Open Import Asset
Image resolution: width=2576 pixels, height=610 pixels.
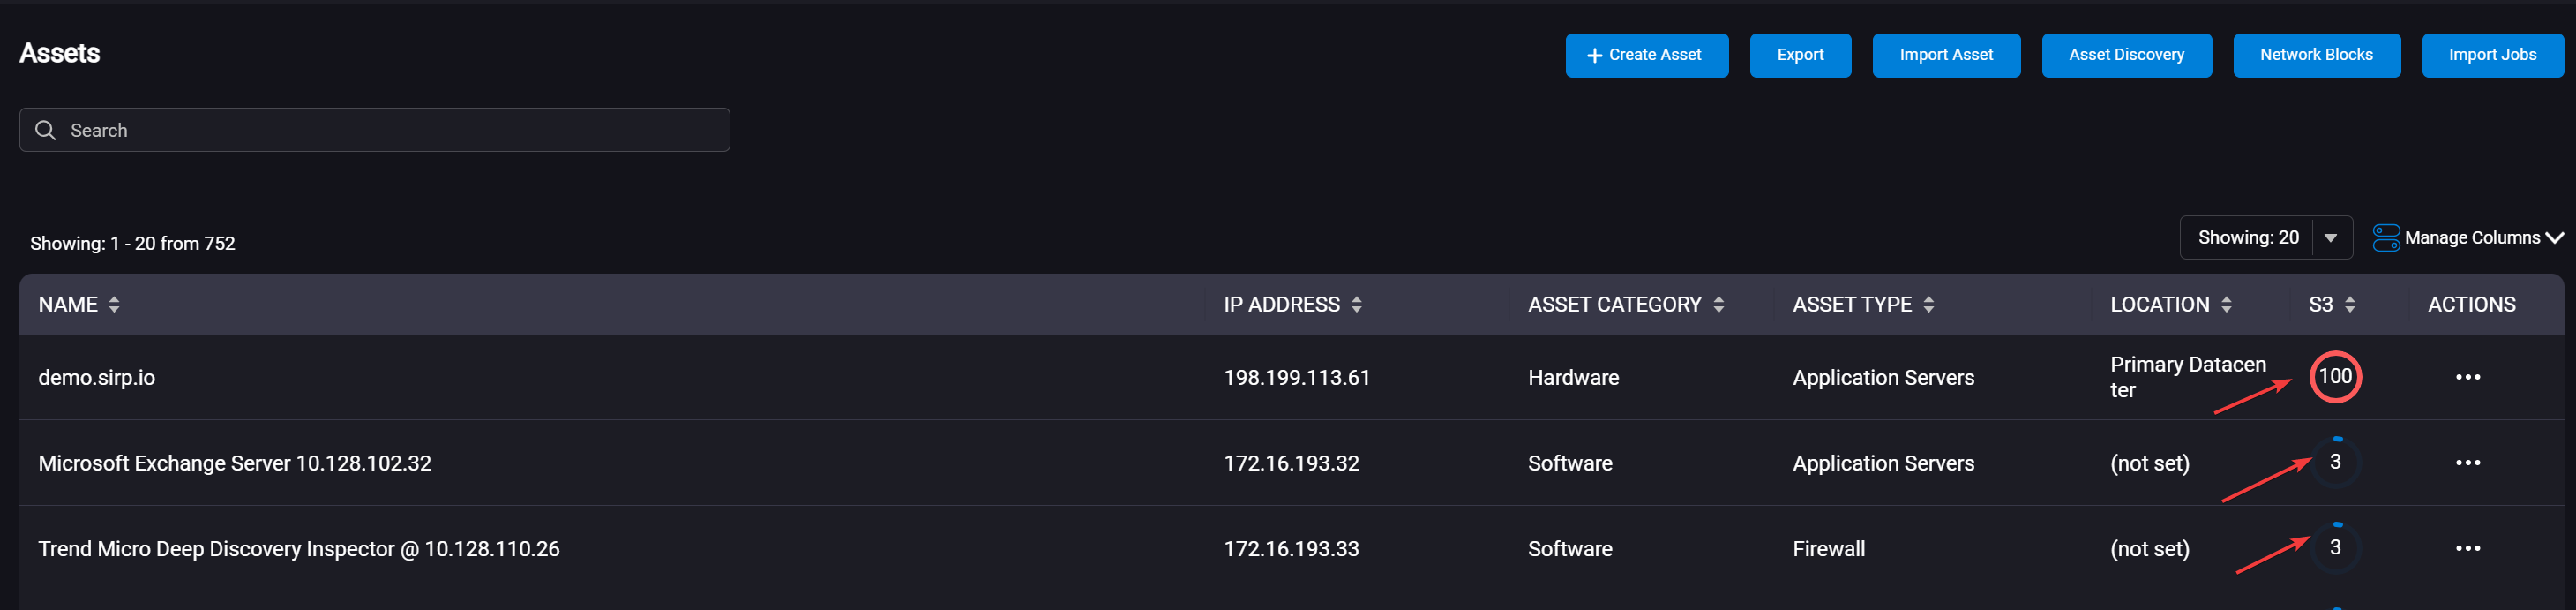point(1945,55)
